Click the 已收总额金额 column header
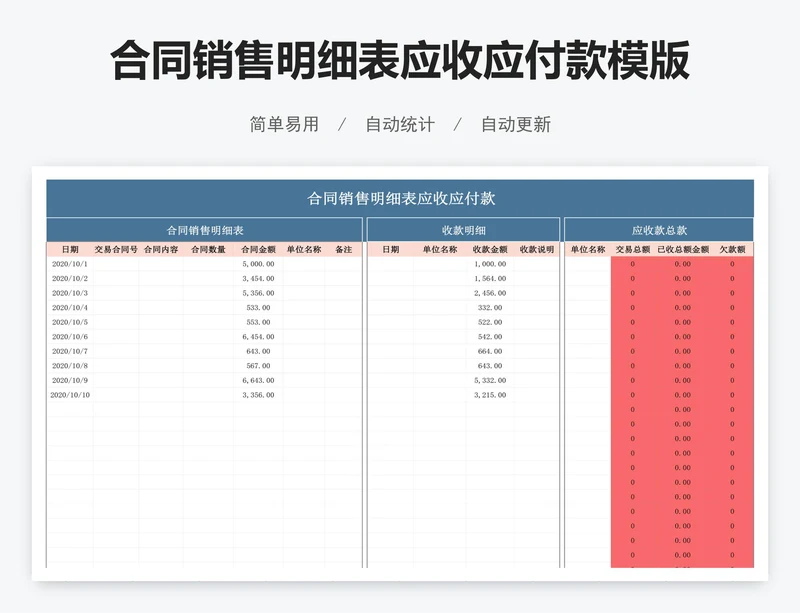Screen dimensions: 800x613 coord(682,250)
